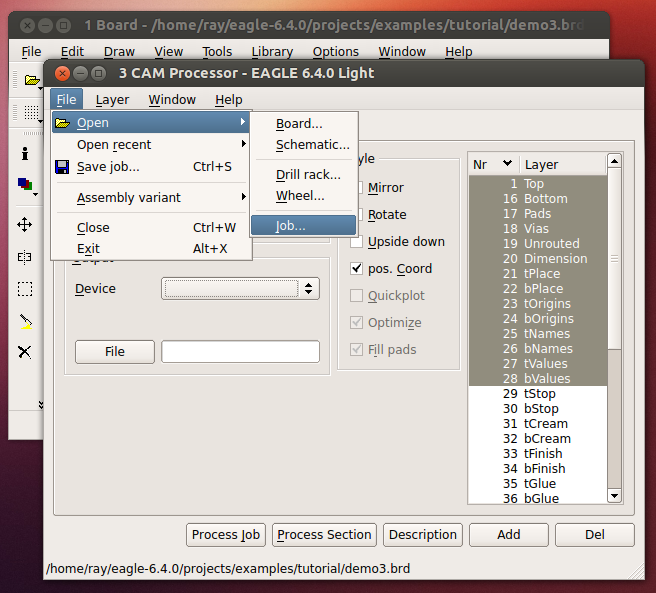Image resolution: width=656 pixels, height=593 pixels.
Task: Select layer 33 tFinish in list
Action: click(538, 453)
